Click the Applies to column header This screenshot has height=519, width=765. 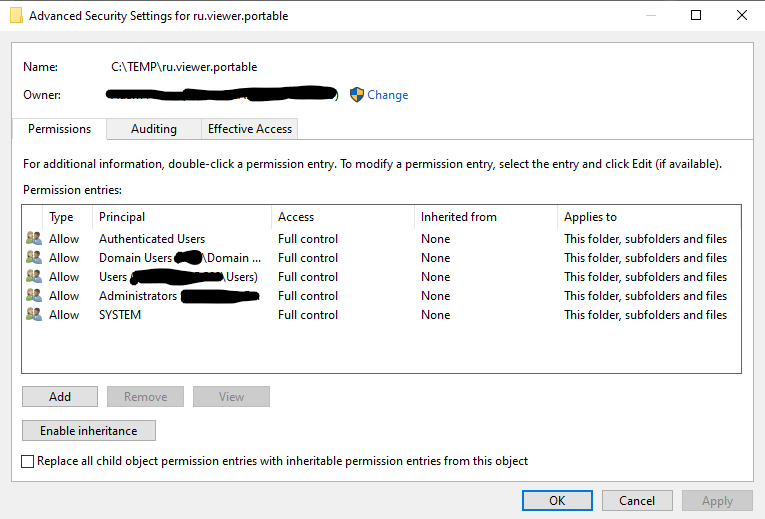[x=590, y=217]
